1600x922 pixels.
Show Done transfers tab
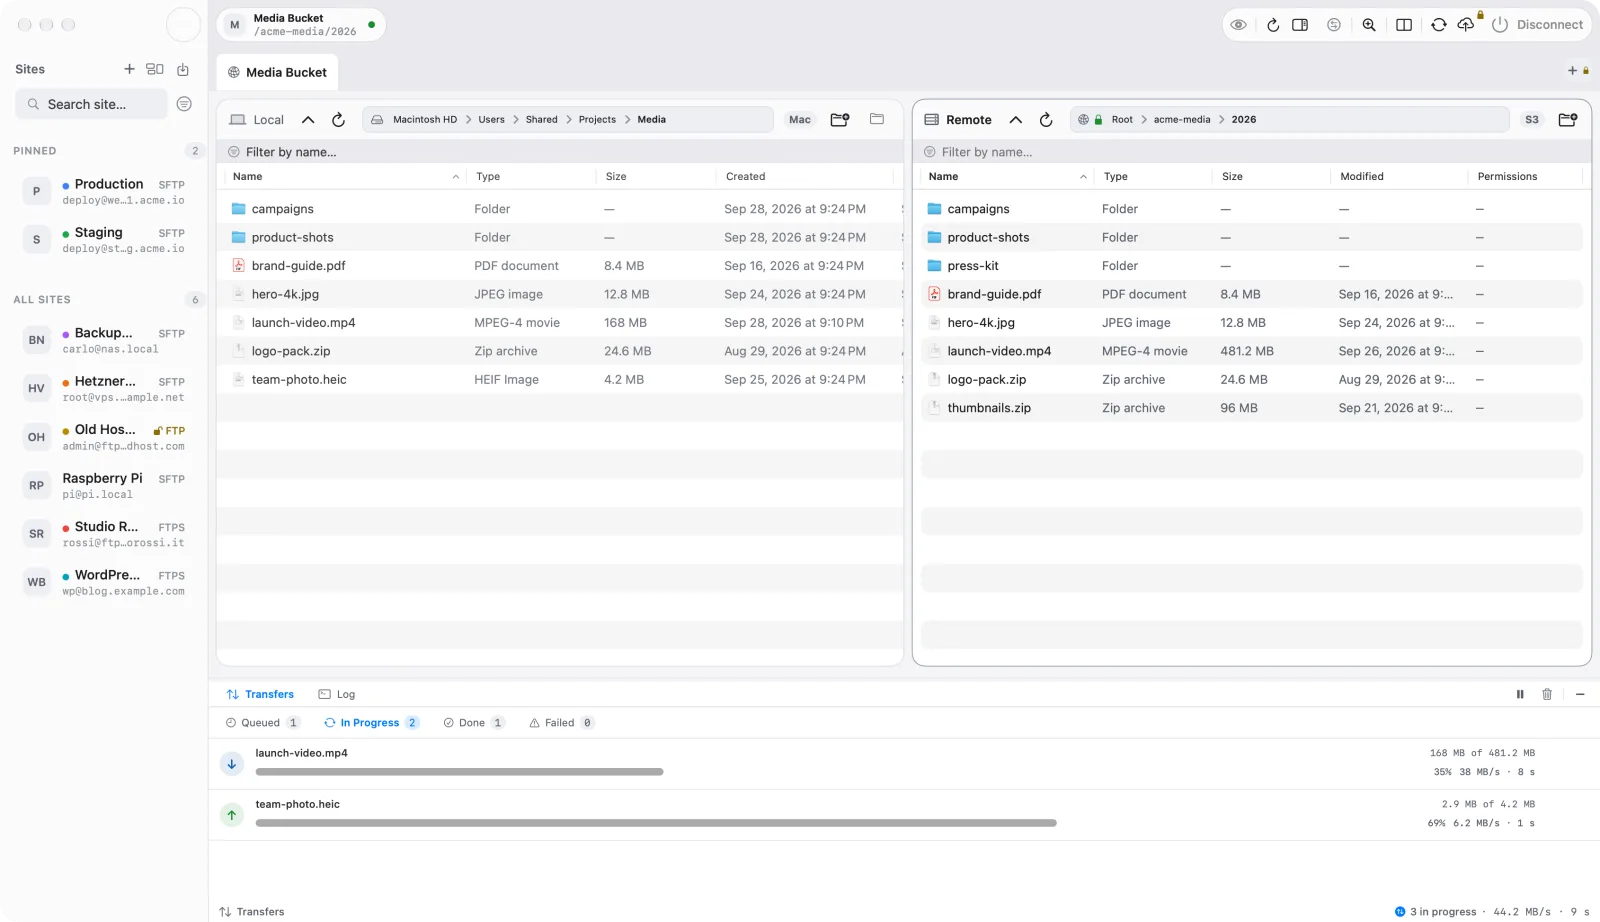point(474,723)
